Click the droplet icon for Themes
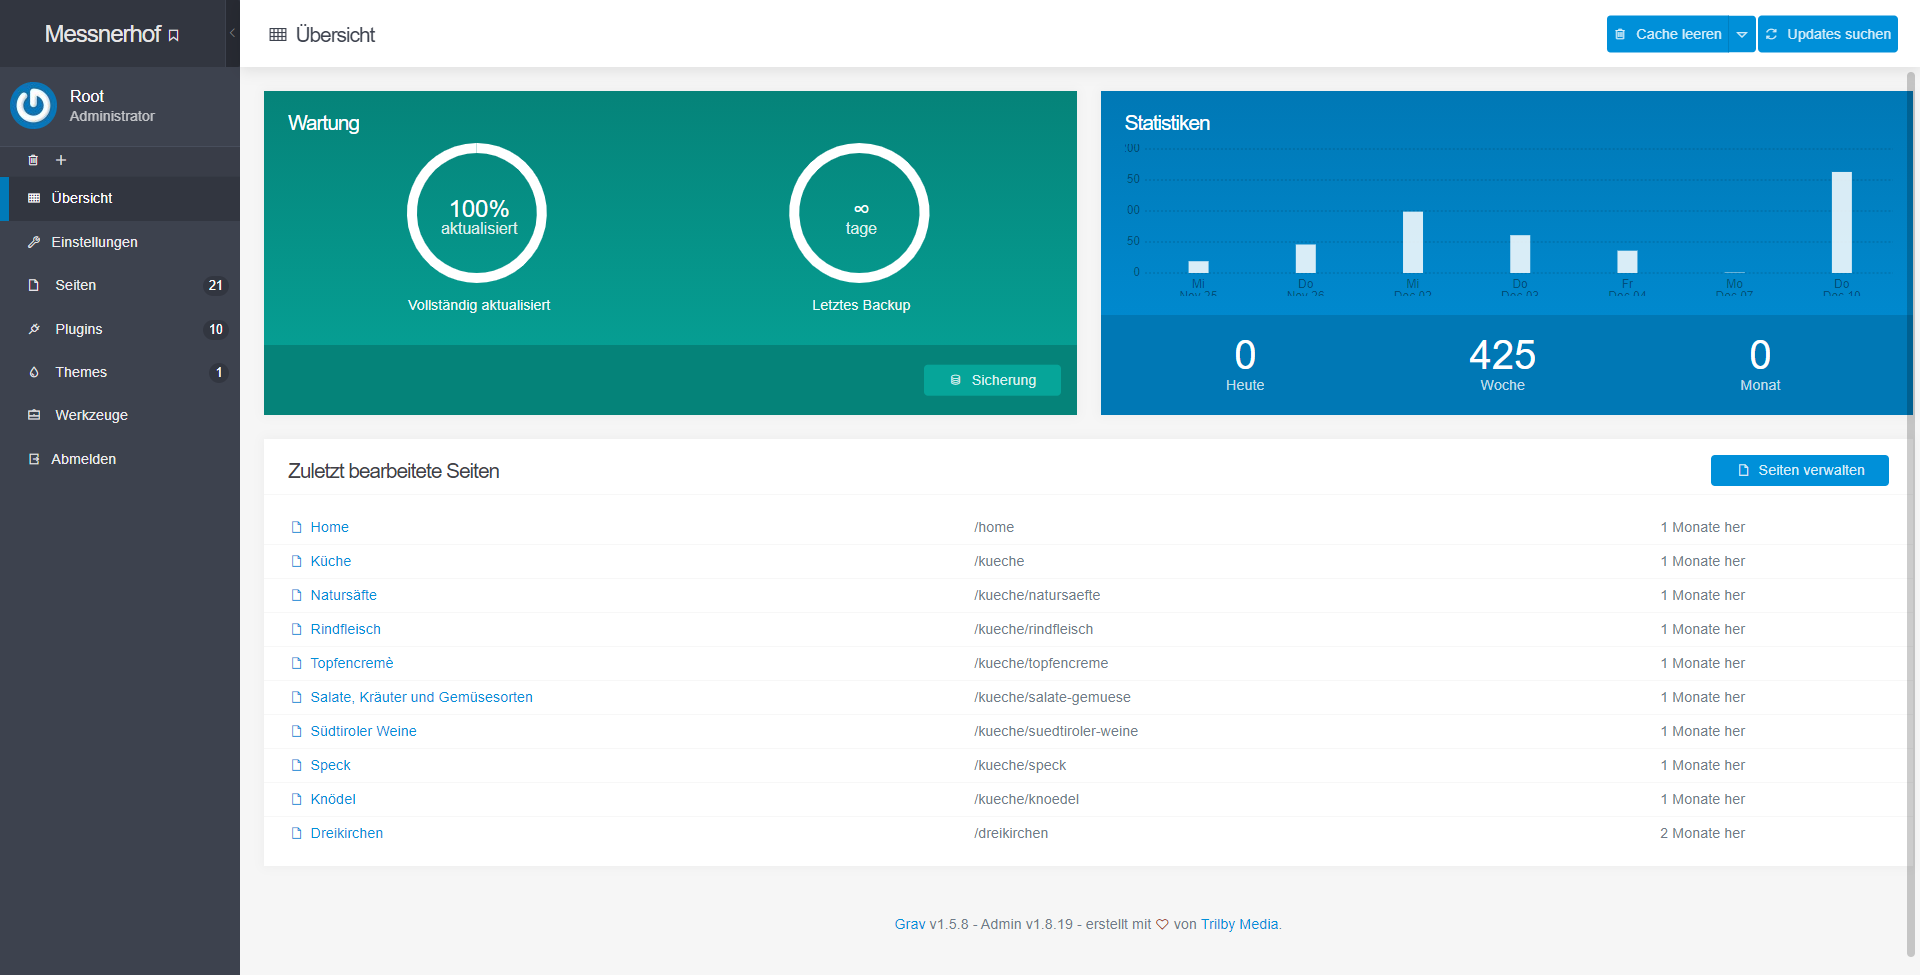Viewport: 1920px width, 975px height. (34, 372)
